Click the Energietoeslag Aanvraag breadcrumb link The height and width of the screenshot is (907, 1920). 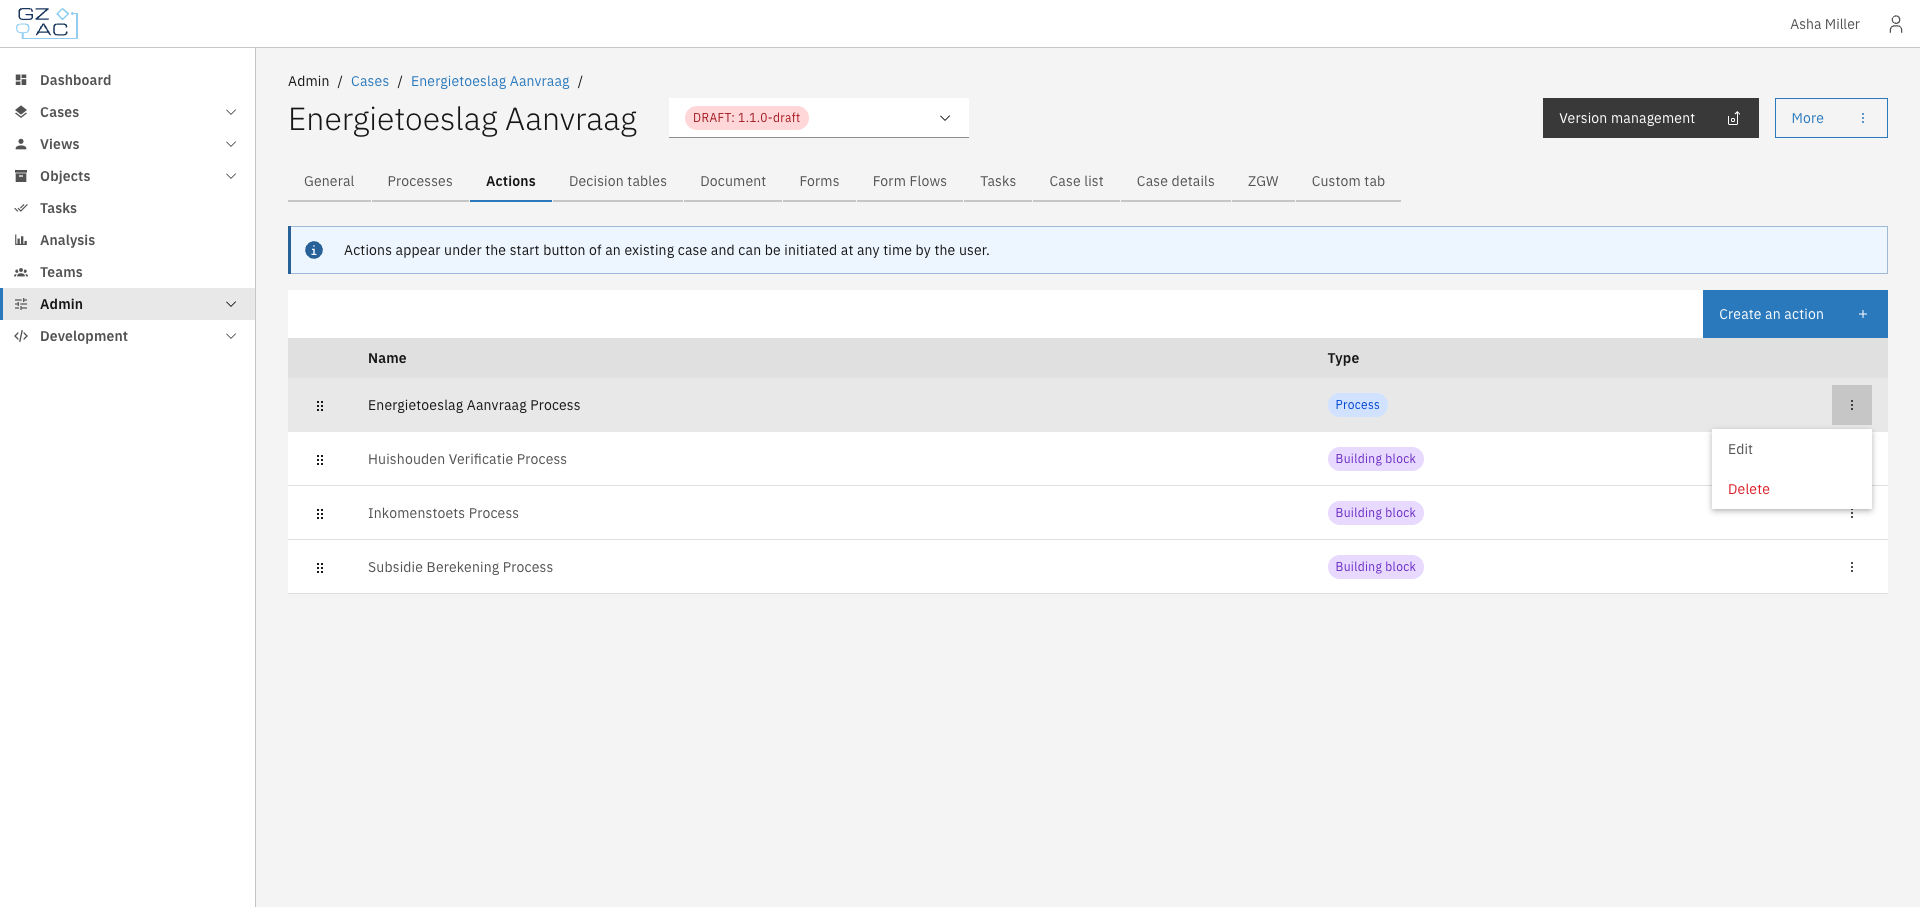pos(490,81)
